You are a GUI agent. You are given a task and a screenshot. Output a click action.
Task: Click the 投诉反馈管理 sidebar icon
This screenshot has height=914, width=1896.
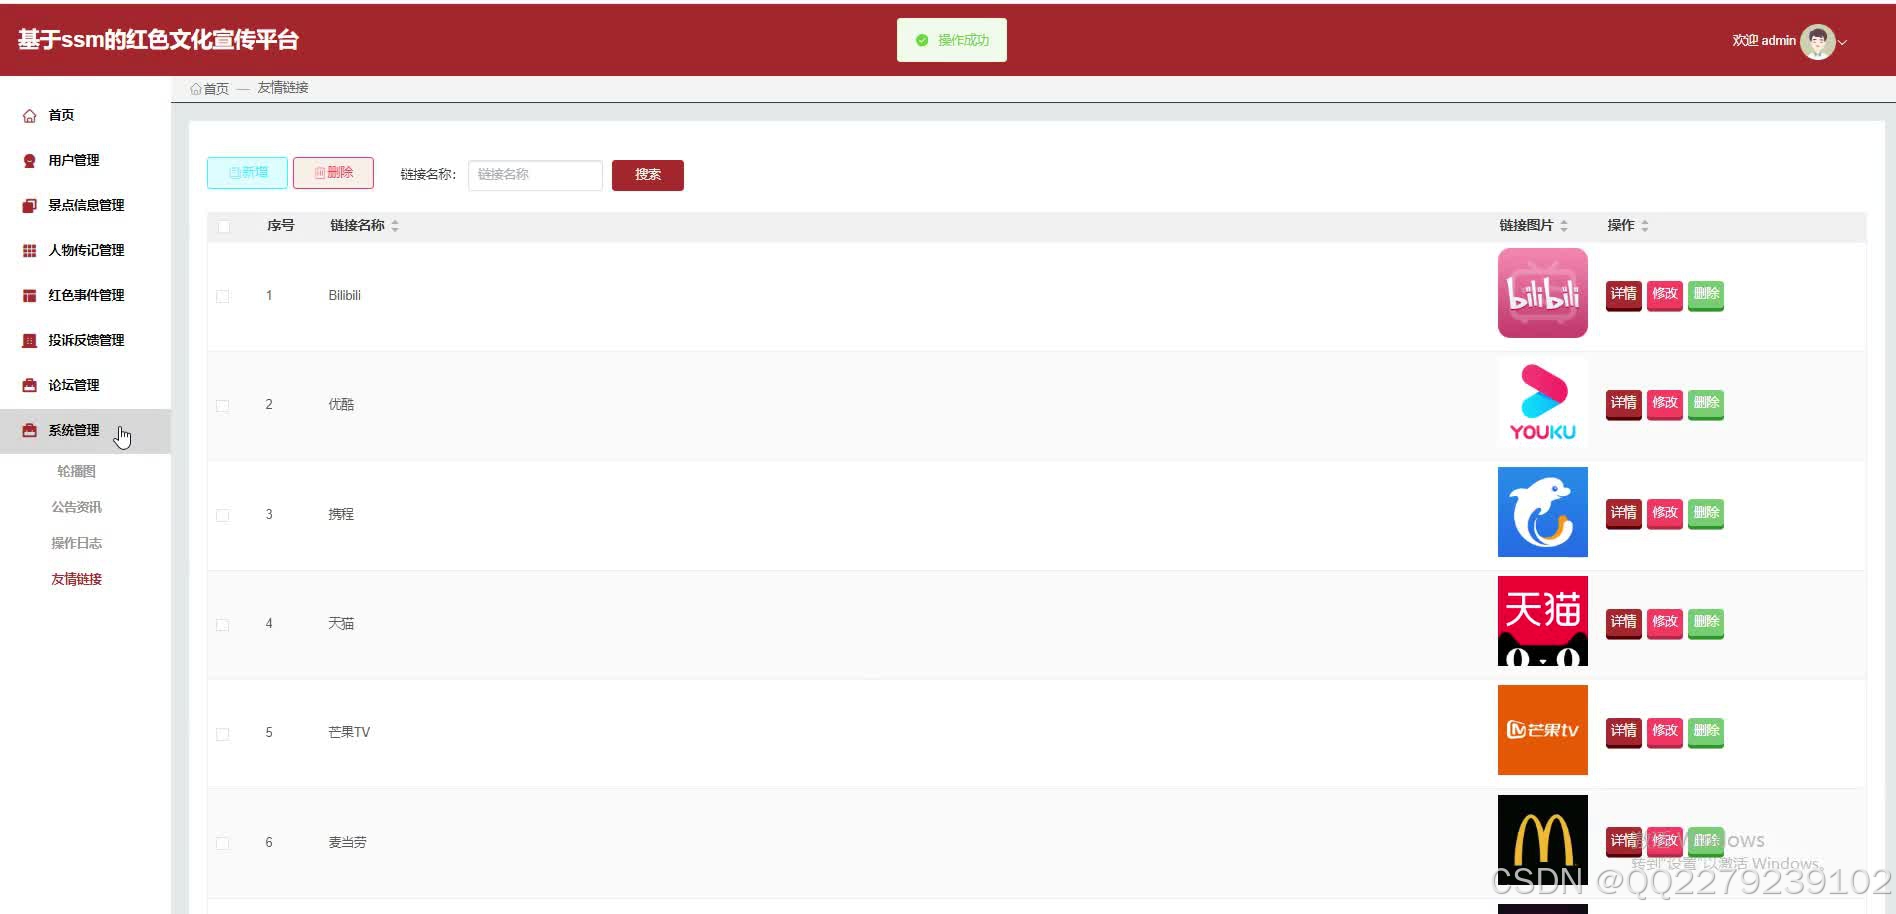[x=29, y=341]
